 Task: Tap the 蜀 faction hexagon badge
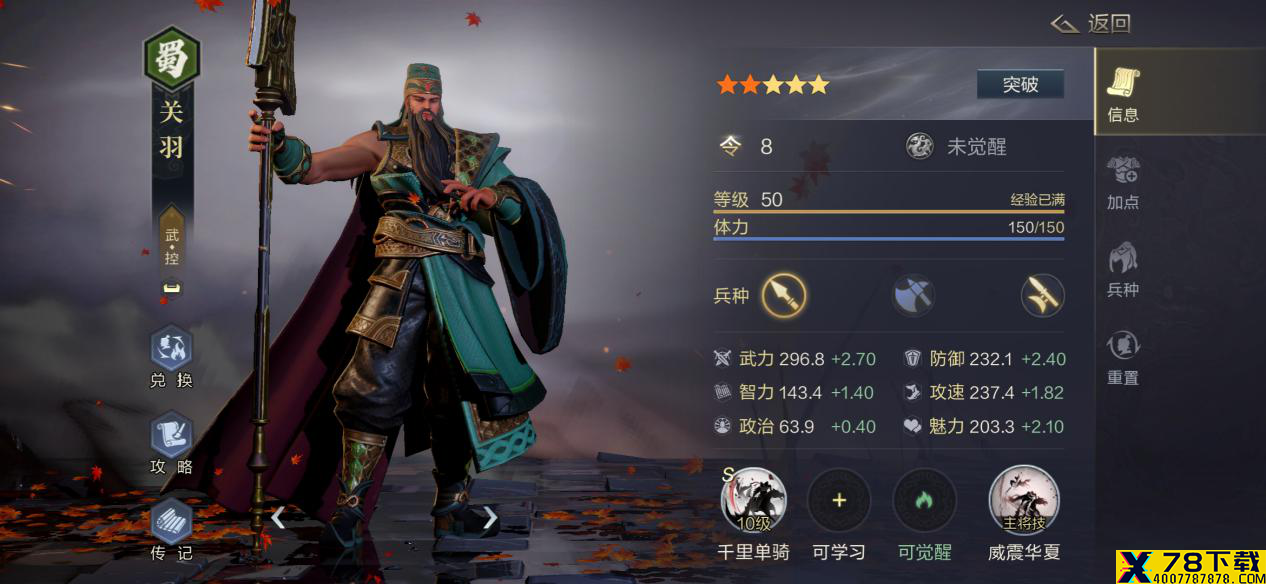pyautogui.click(x=171, y=59)
